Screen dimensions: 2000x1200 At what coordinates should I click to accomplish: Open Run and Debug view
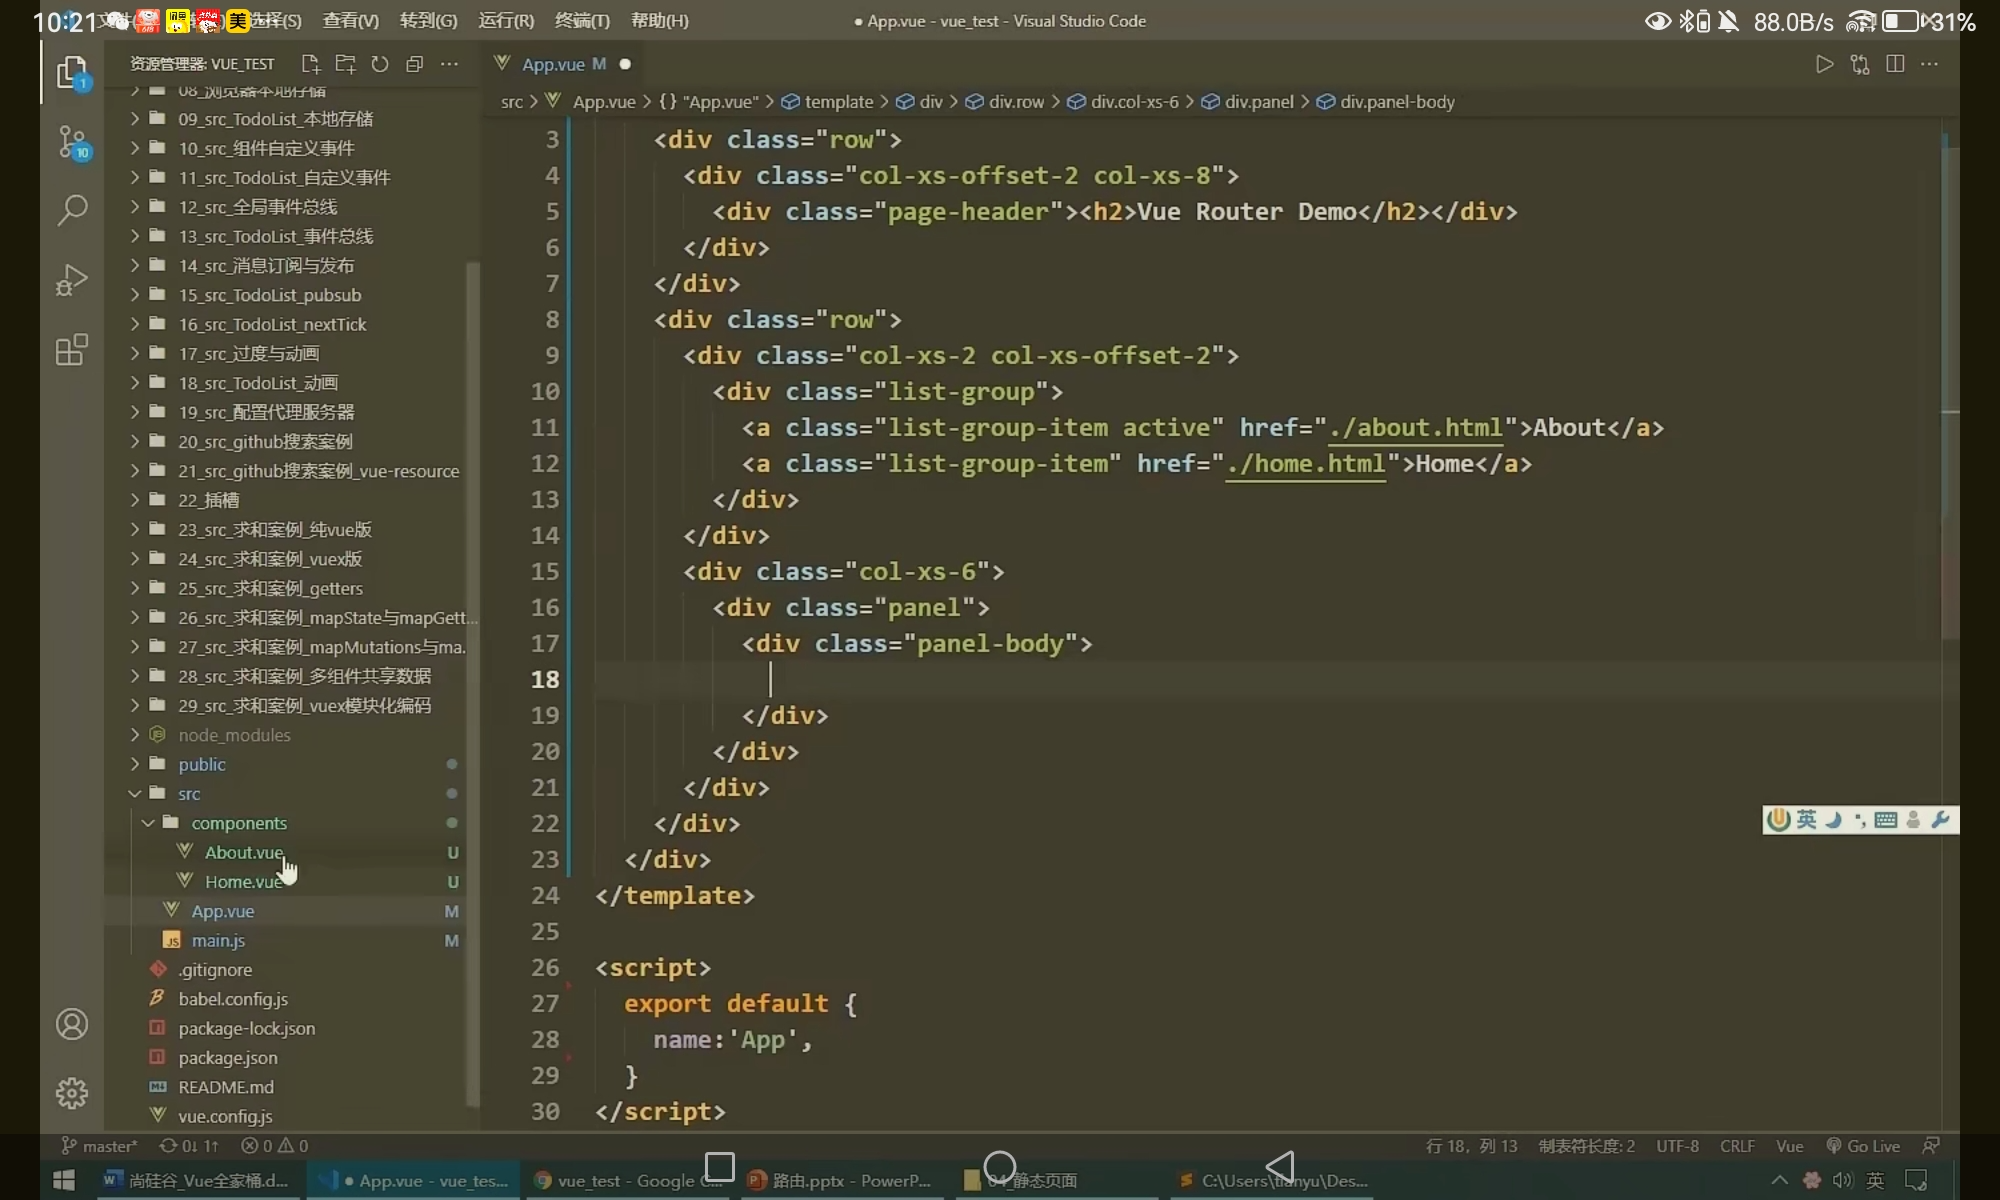(x=72, y=280)
